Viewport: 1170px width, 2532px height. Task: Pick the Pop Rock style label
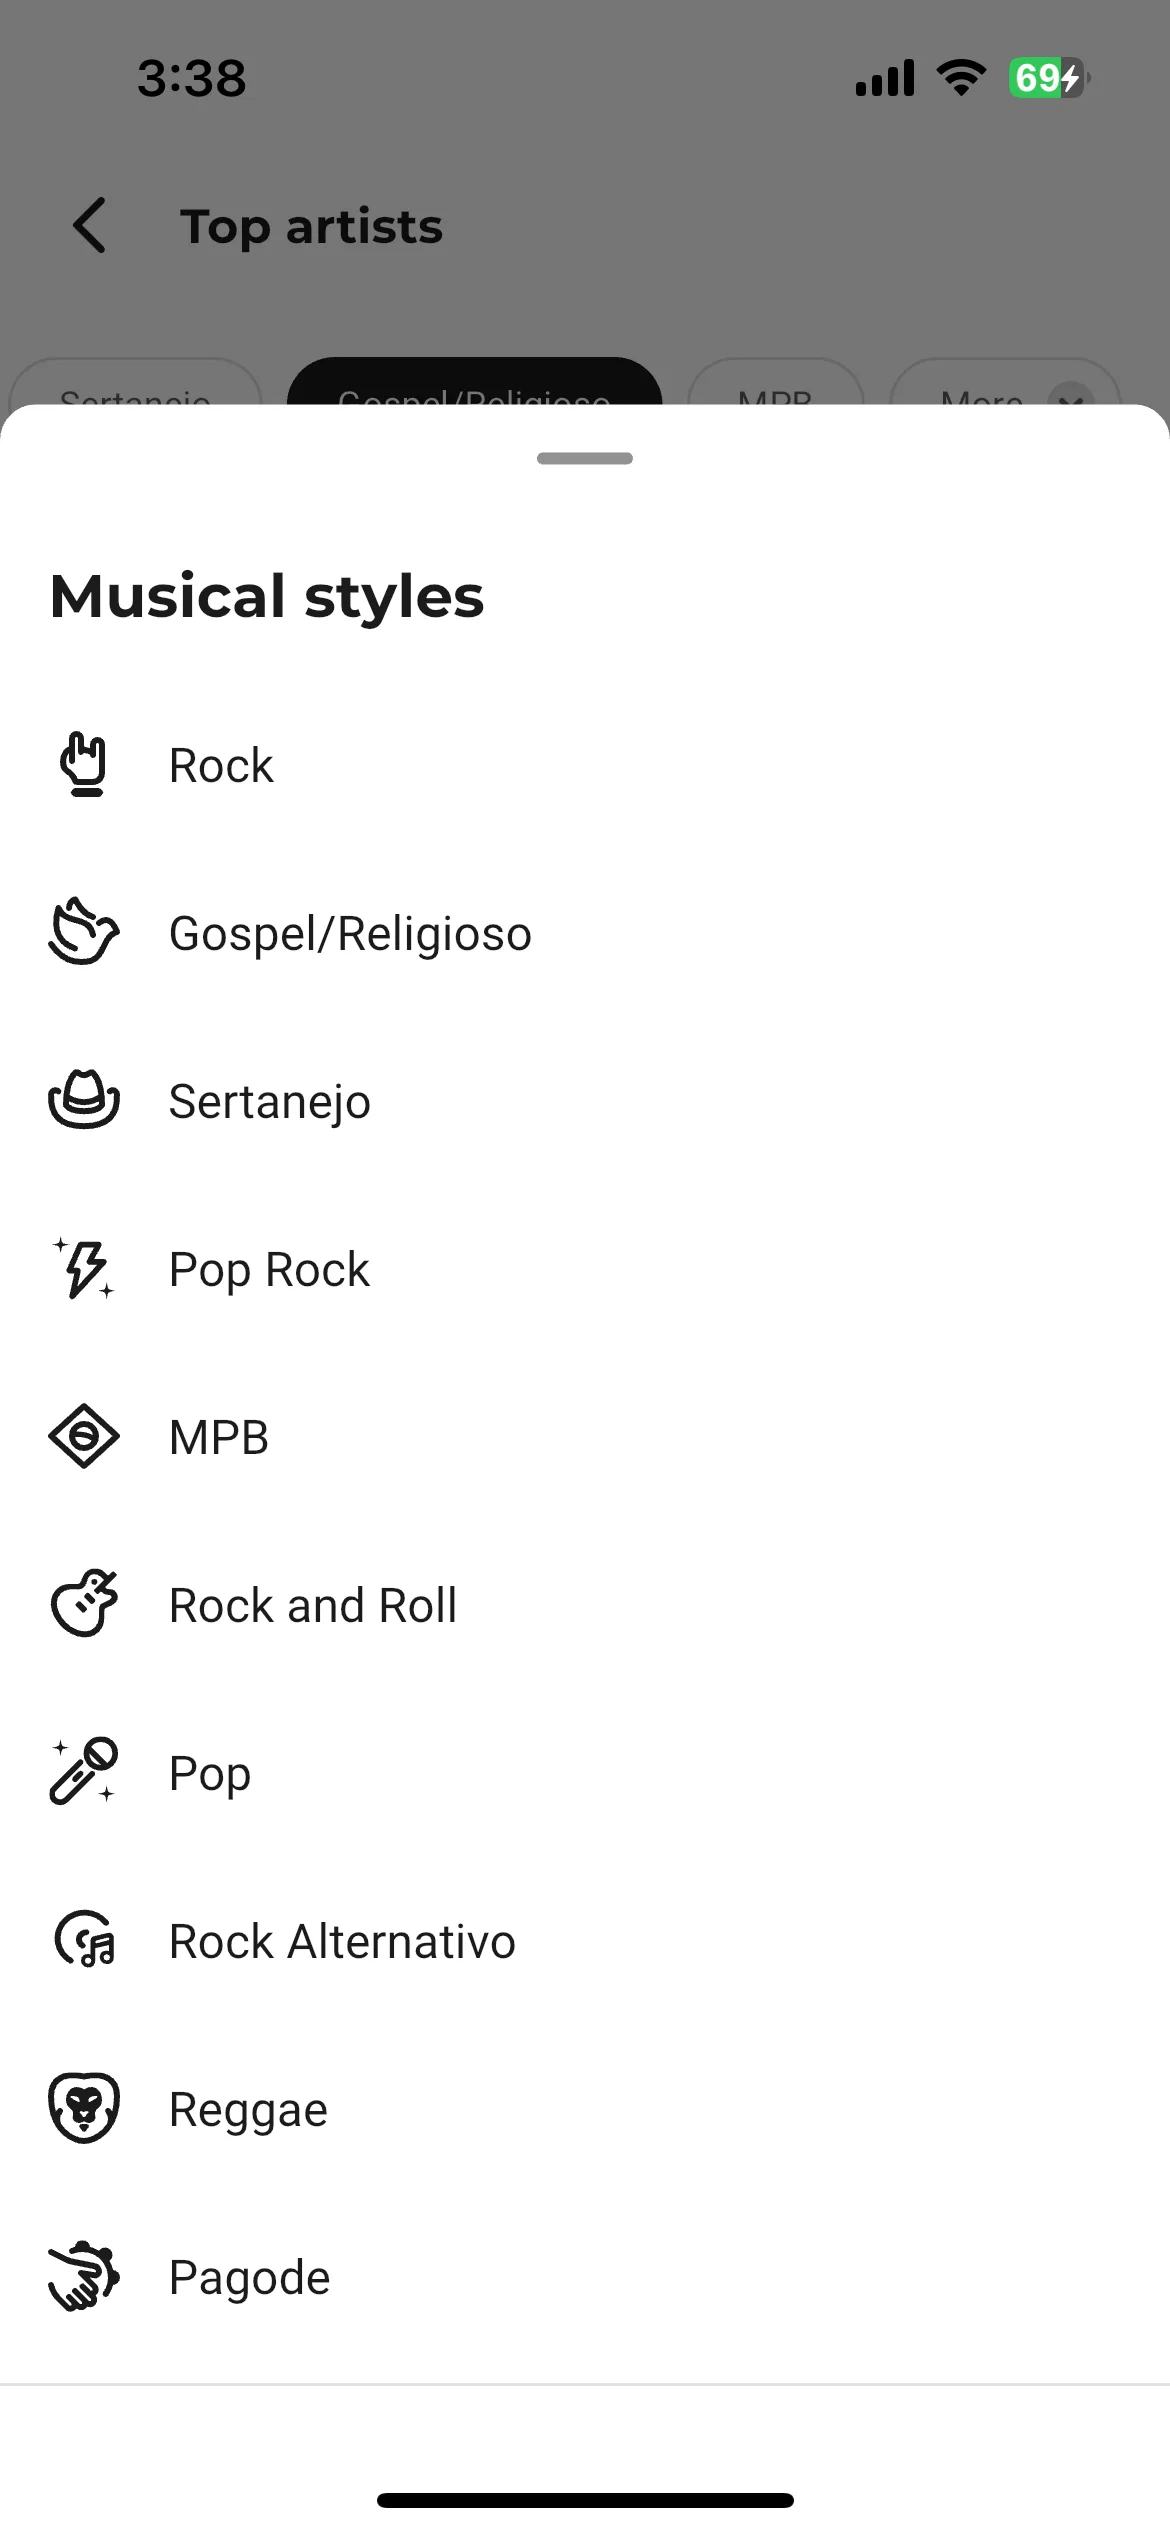[269, 1270]
